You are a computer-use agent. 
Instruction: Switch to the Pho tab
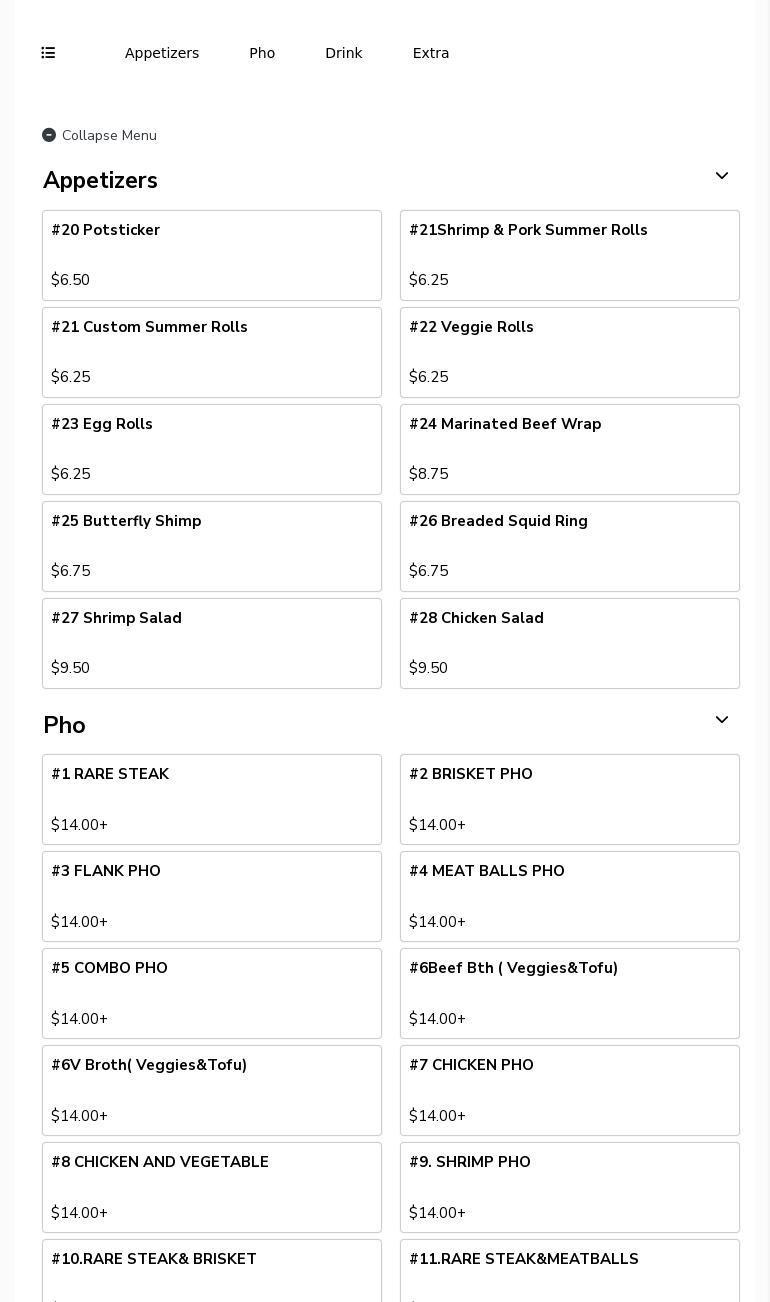click(262, 53)
